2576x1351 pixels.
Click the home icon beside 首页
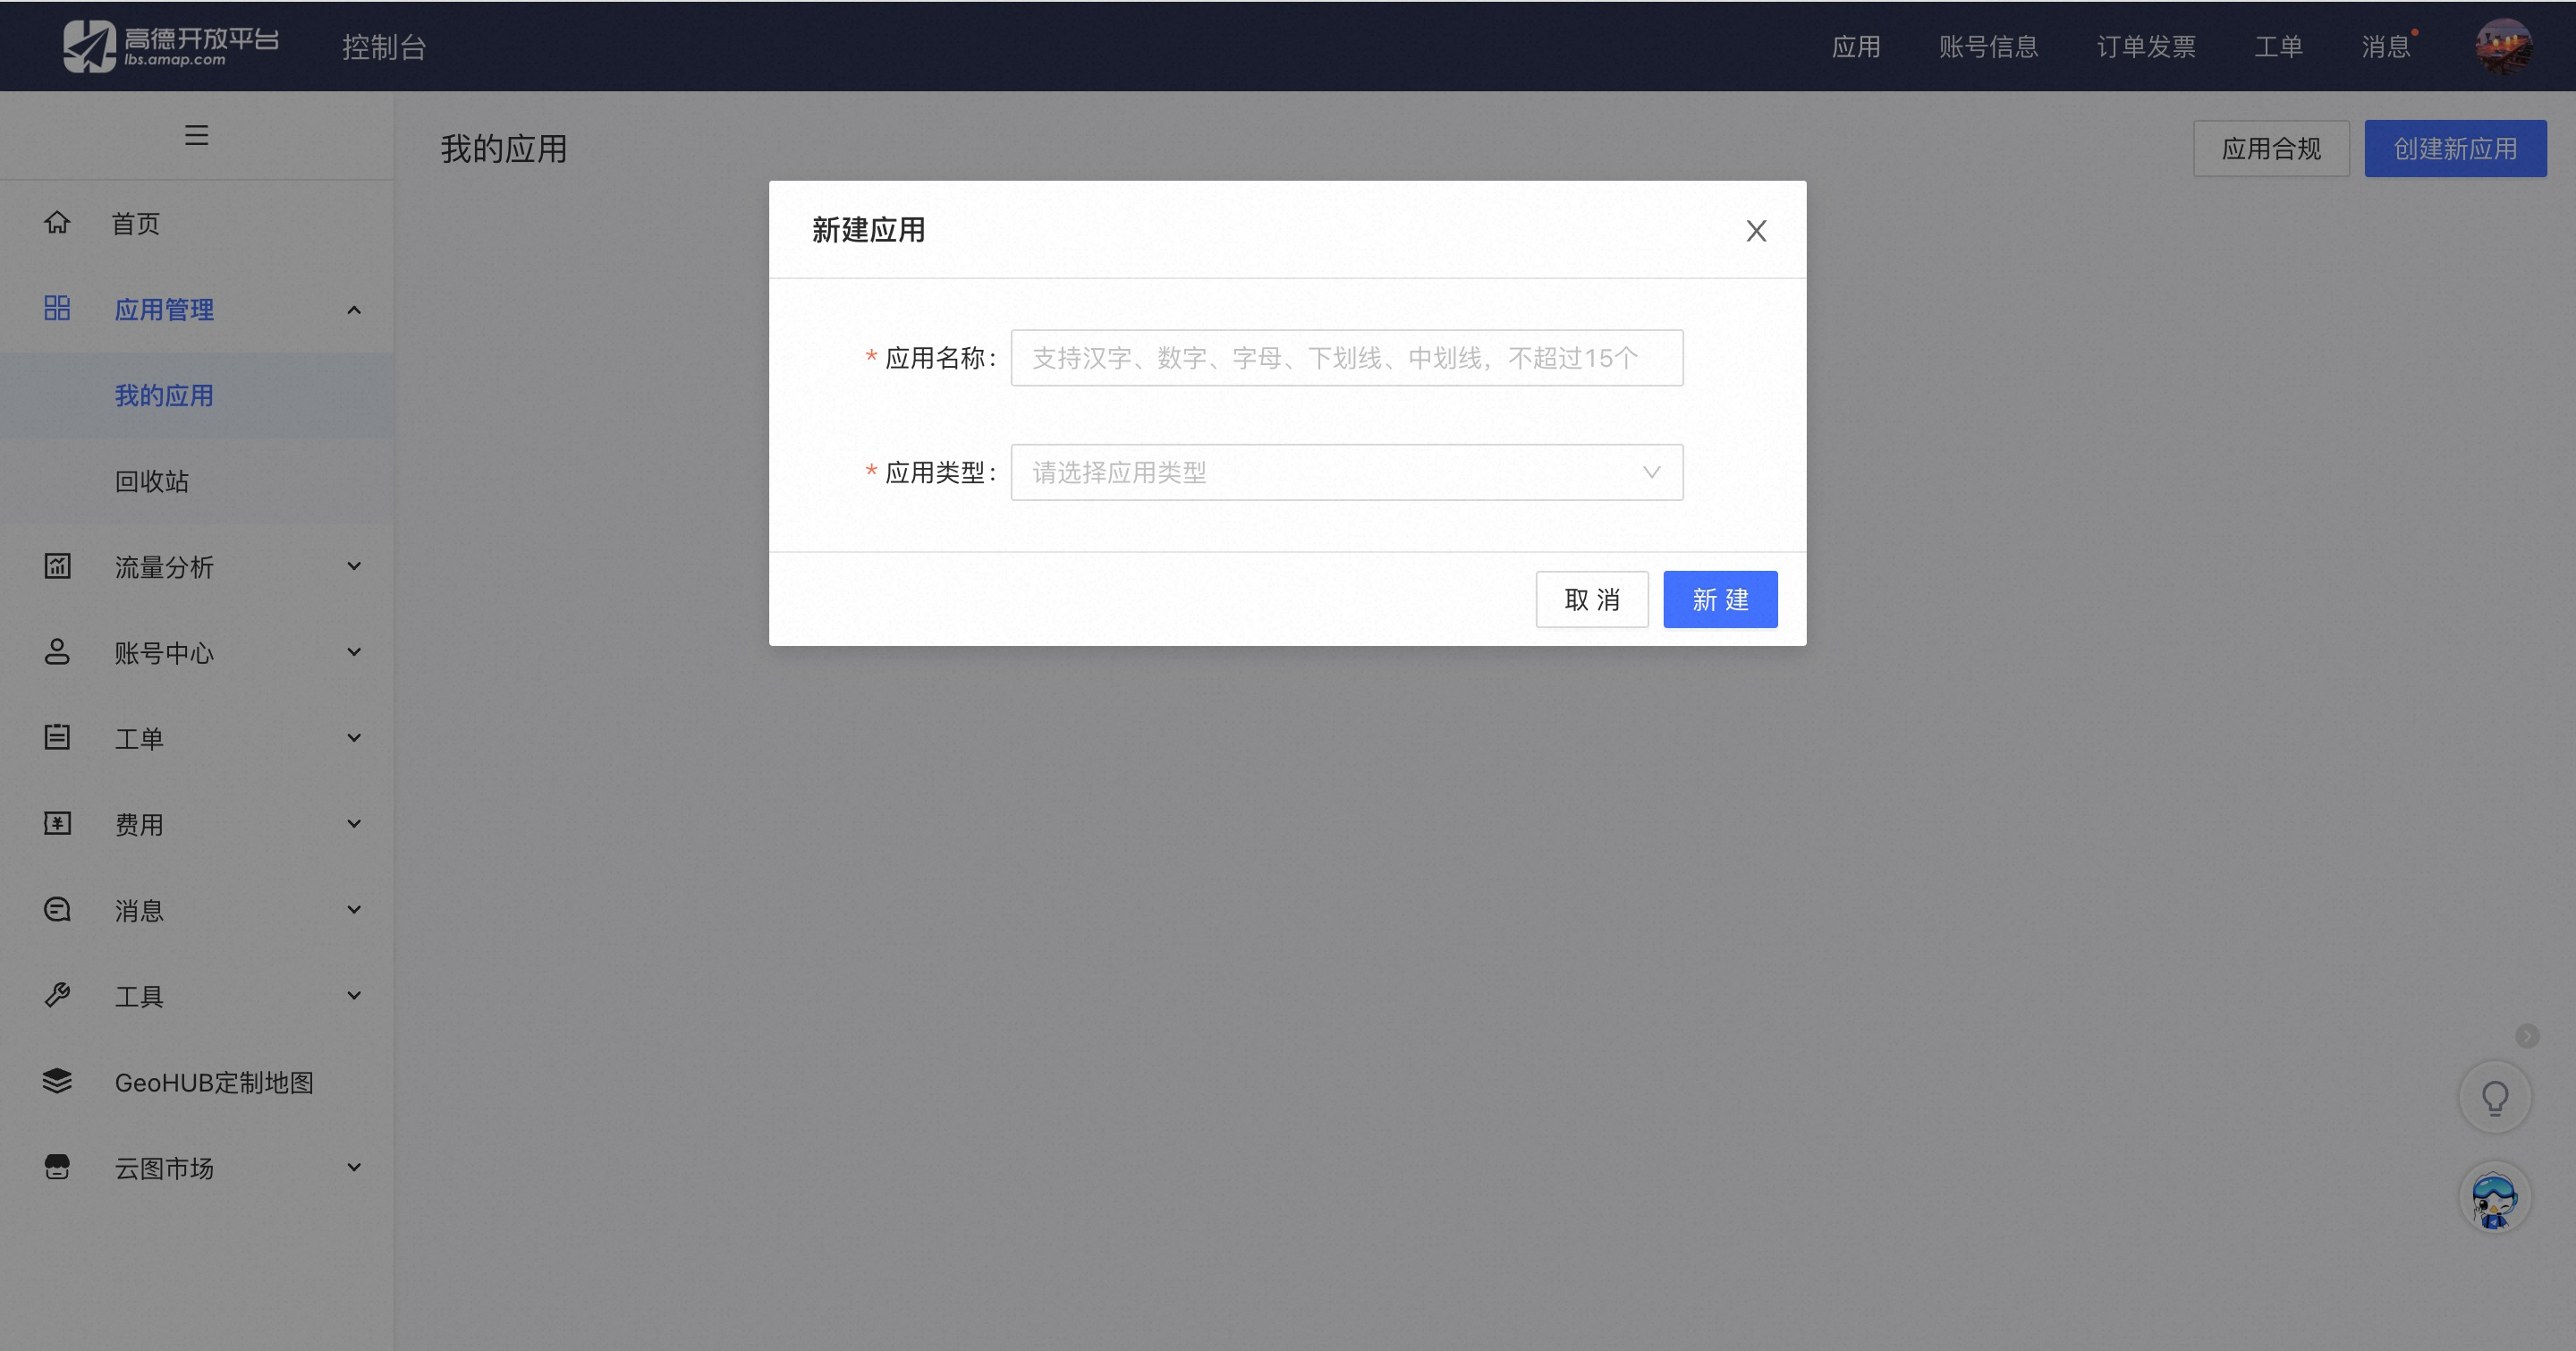coord(57,222)
